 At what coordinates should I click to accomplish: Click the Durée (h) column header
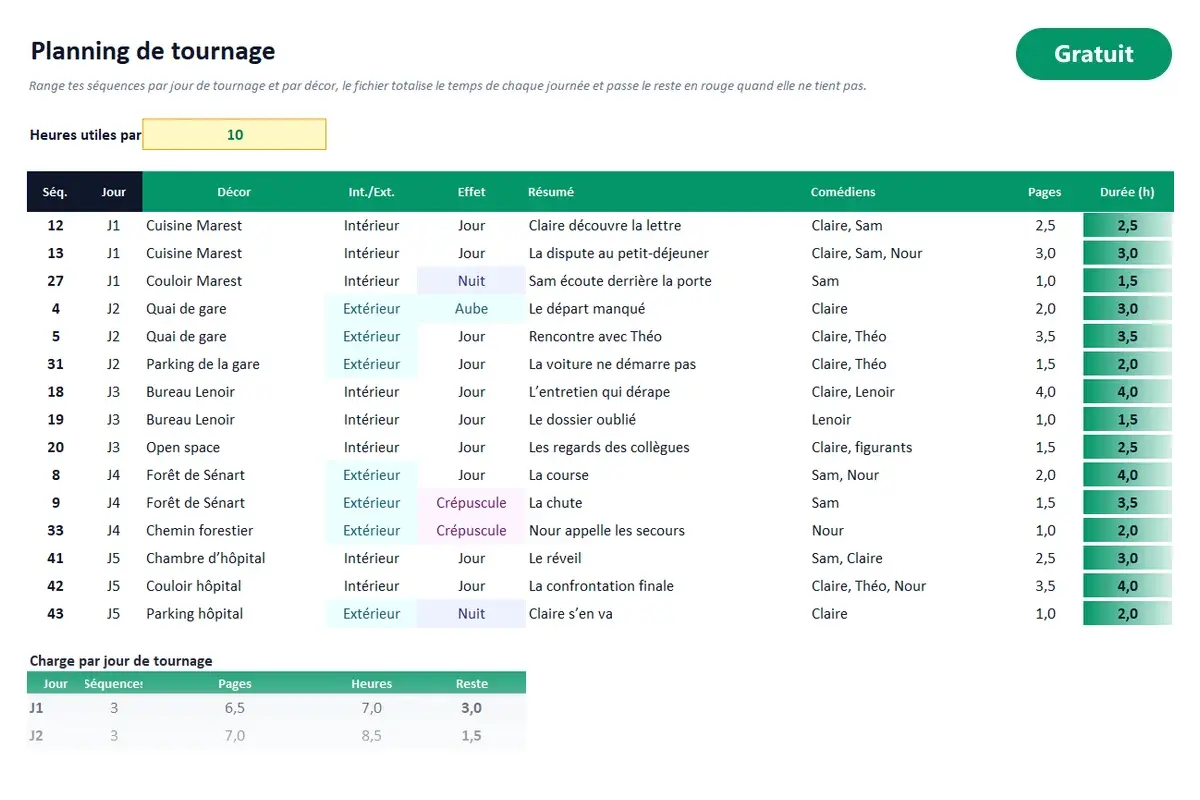coord(1127,192)
